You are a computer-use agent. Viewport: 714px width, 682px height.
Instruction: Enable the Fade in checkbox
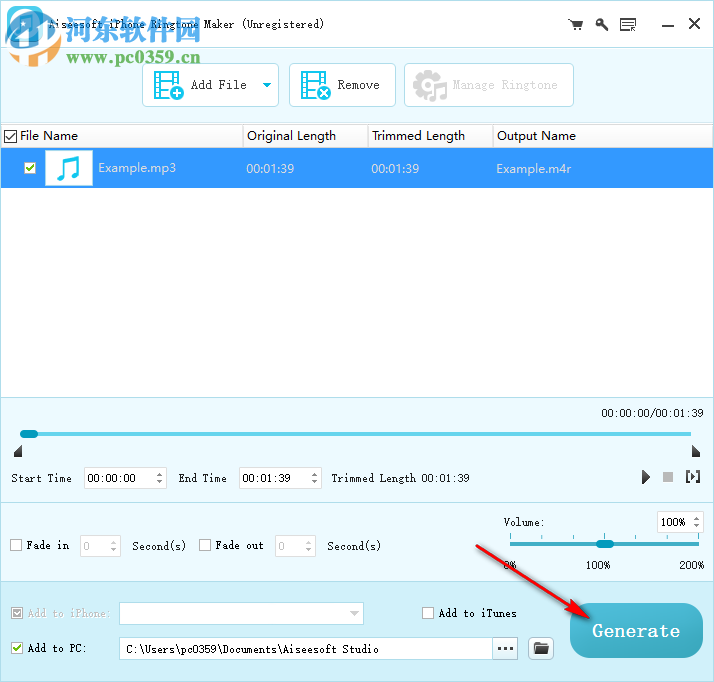[x=16, y=545]
